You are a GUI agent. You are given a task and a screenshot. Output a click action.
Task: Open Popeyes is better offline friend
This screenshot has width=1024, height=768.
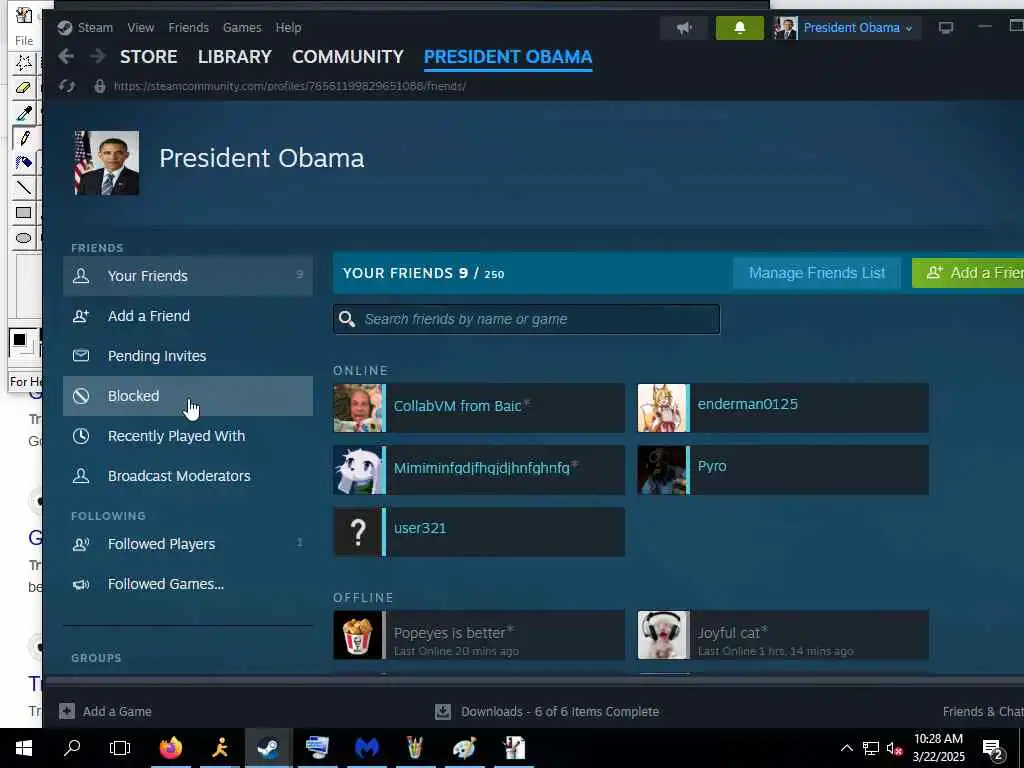[x=479, y=635]
